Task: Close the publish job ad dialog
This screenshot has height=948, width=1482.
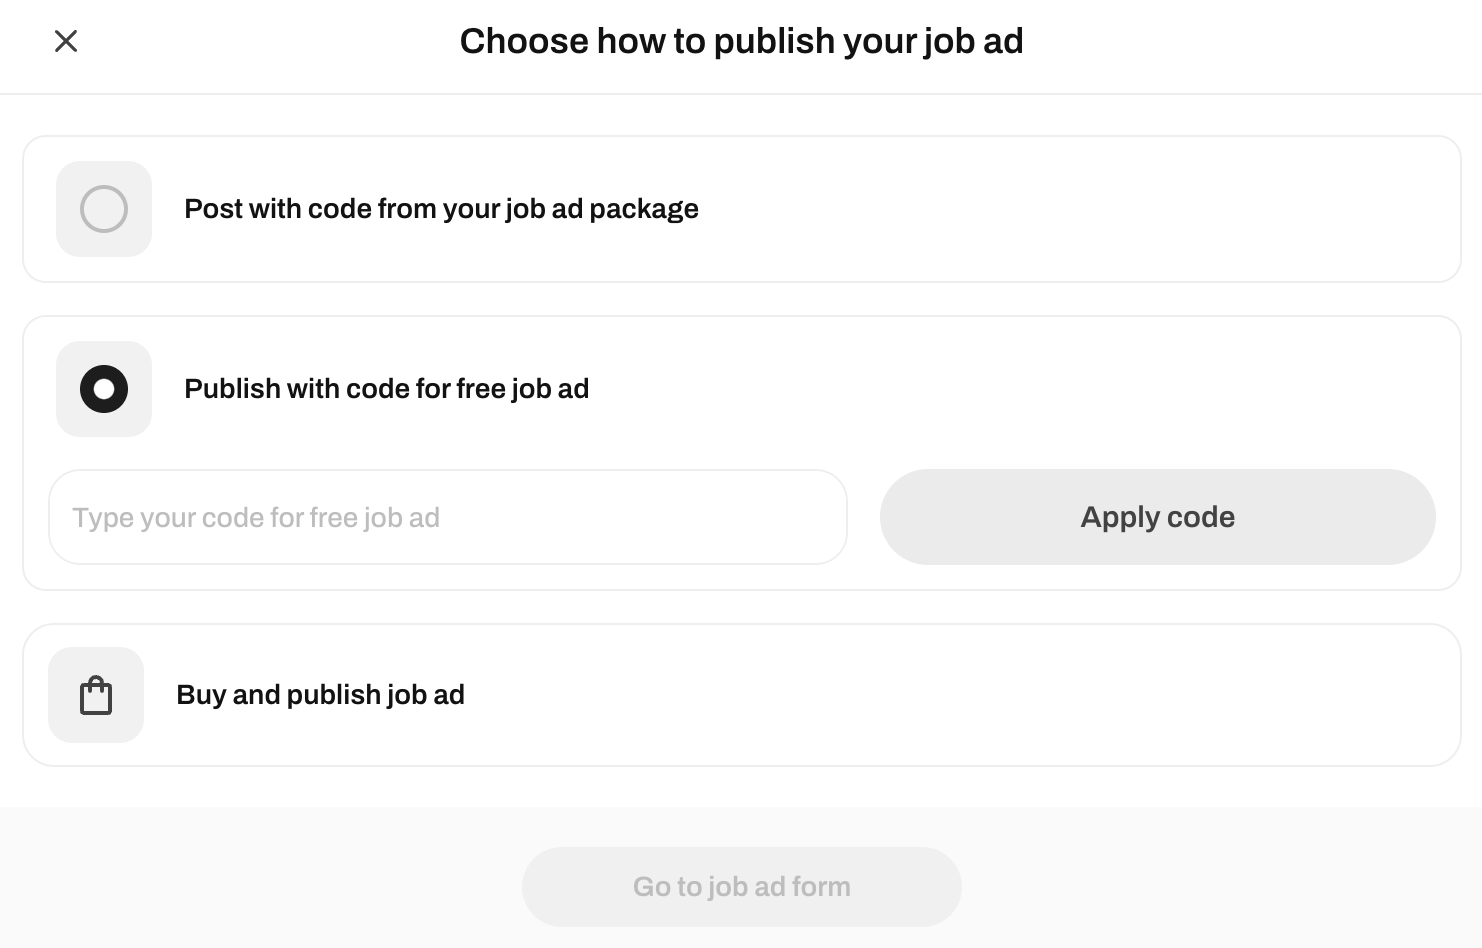Action: (66, 41)
